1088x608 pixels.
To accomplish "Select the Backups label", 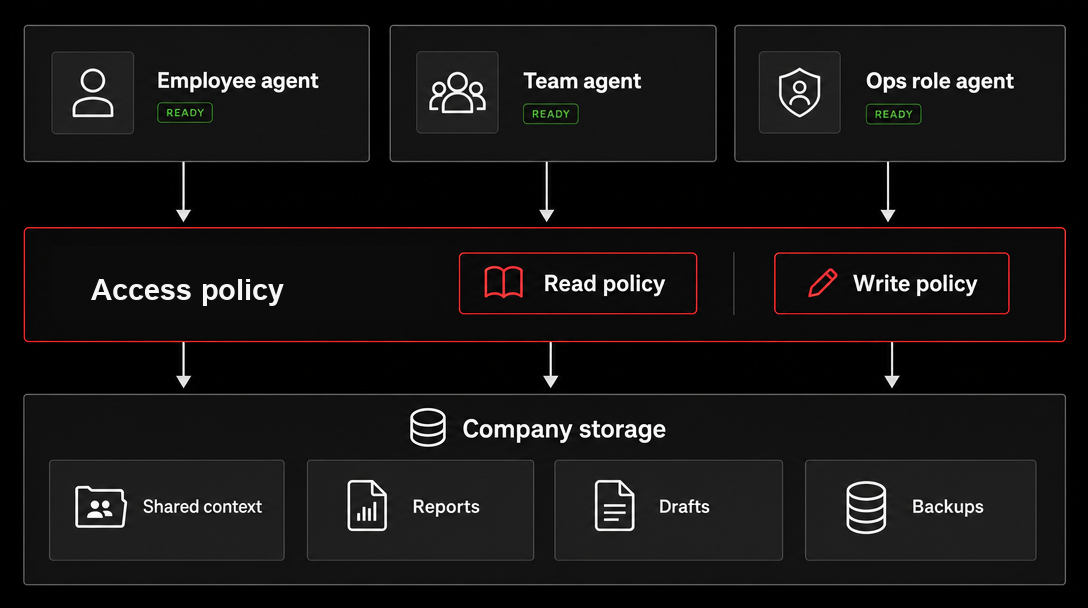I will tap(947, 507).
